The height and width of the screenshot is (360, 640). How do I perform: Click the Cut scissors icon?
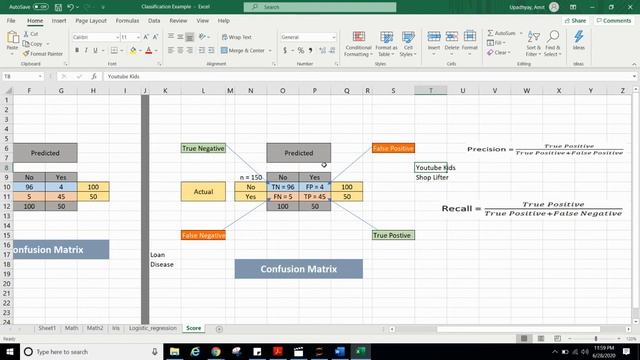tap(26, 34)
